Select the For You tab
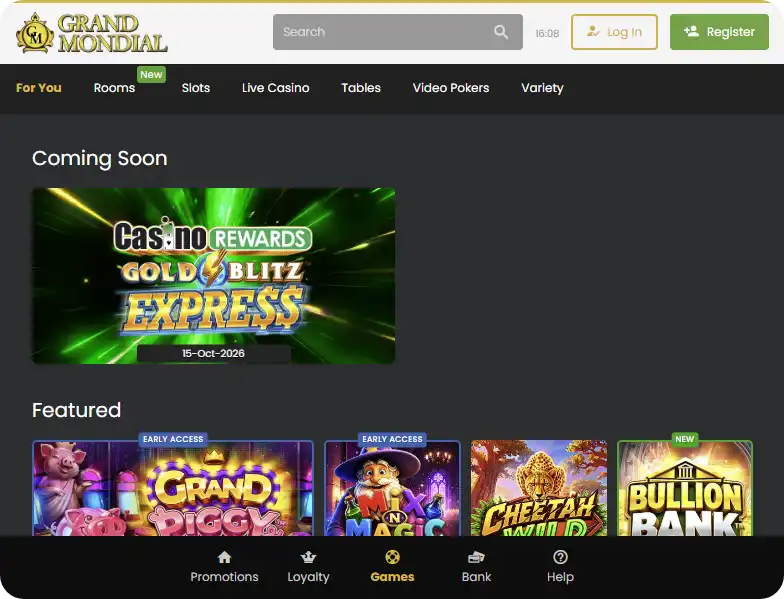The width and height of the screenshot is (784, 599). pyautogui.click(x=38, y=88)
